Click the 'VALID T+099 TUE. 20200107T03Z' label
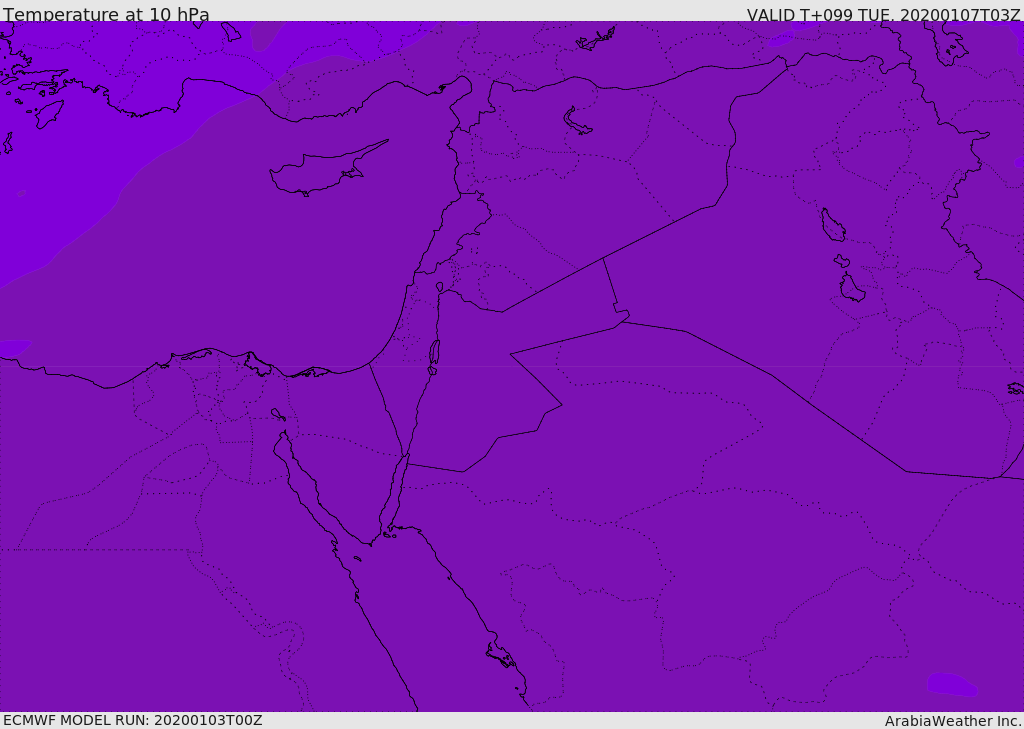Image resolution: width=1024 pixels, height=729 pixels. pyautogui.click(x=884, y=14)
